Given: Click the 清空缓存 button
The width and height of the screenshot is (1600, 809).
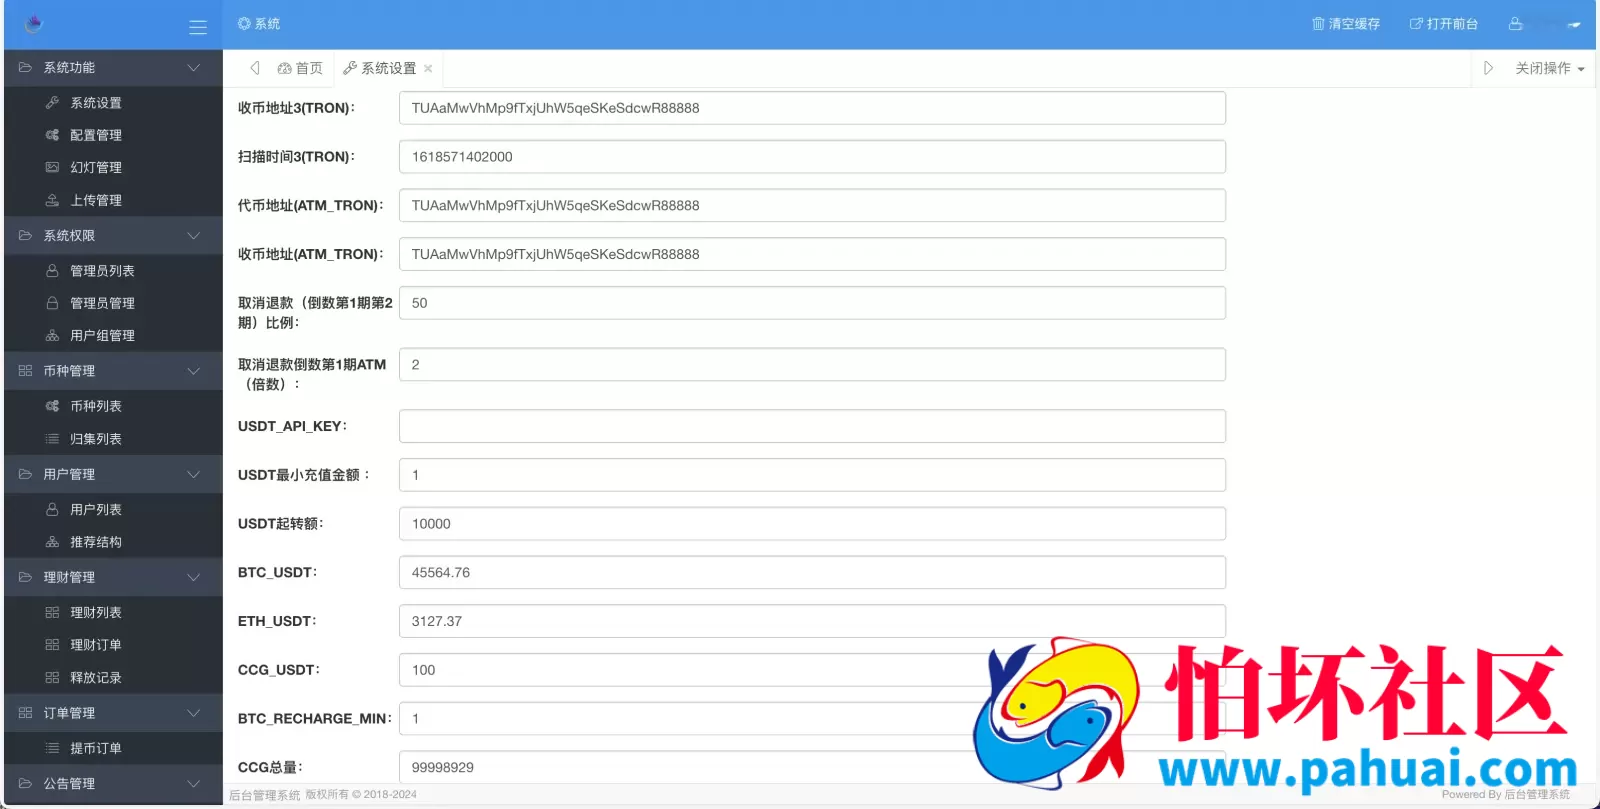Looking at the screenshot, I should pyautogui.click(x=1346, y=23).
